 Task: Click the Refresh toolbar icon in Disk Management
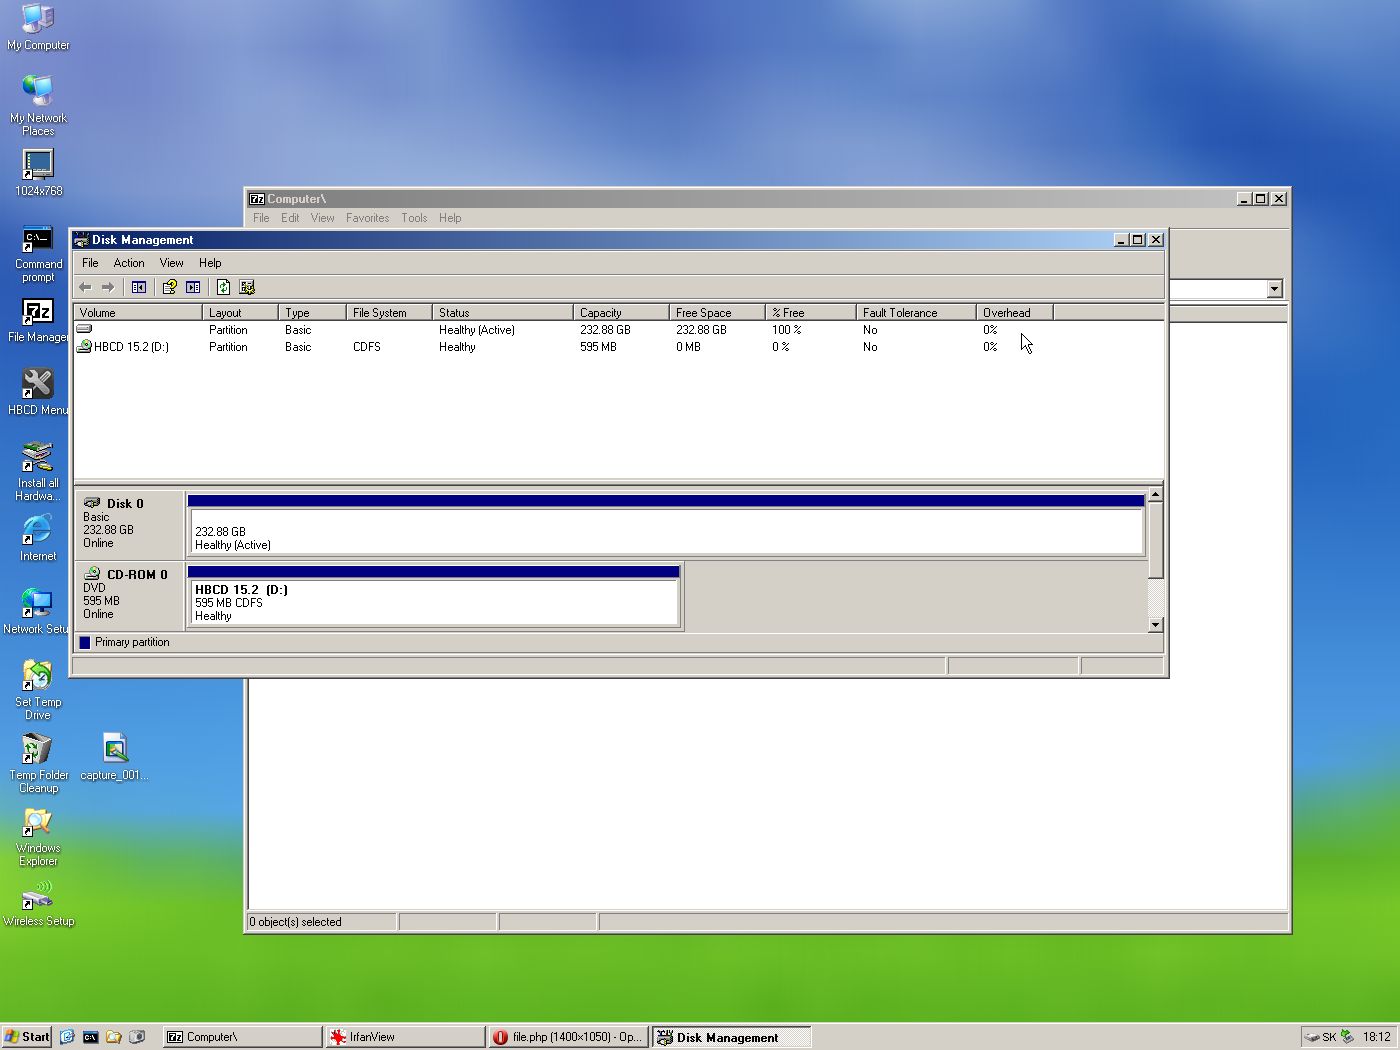pyautogui.click(x=223, y=287)
